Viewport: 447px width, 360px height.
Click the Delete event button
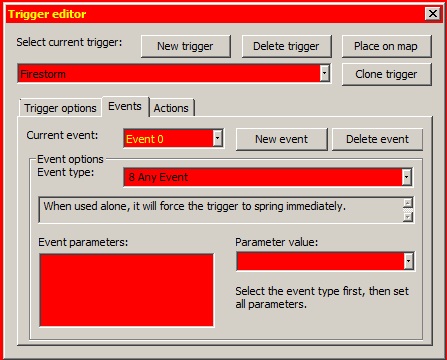click(x=377, y=139)
